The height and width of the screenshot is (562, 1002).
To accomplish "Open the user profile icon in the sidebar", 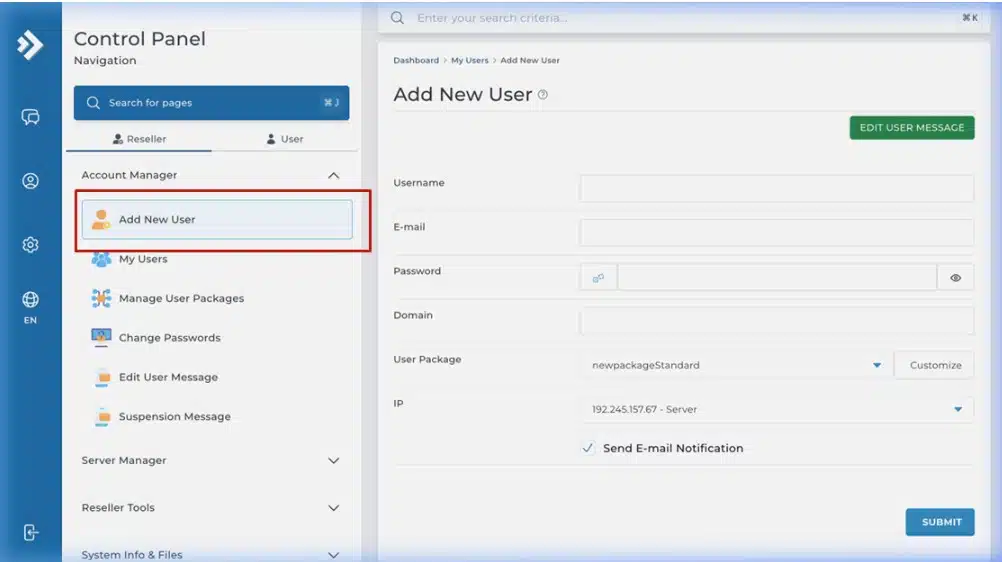I will click(x=30, y=181).
